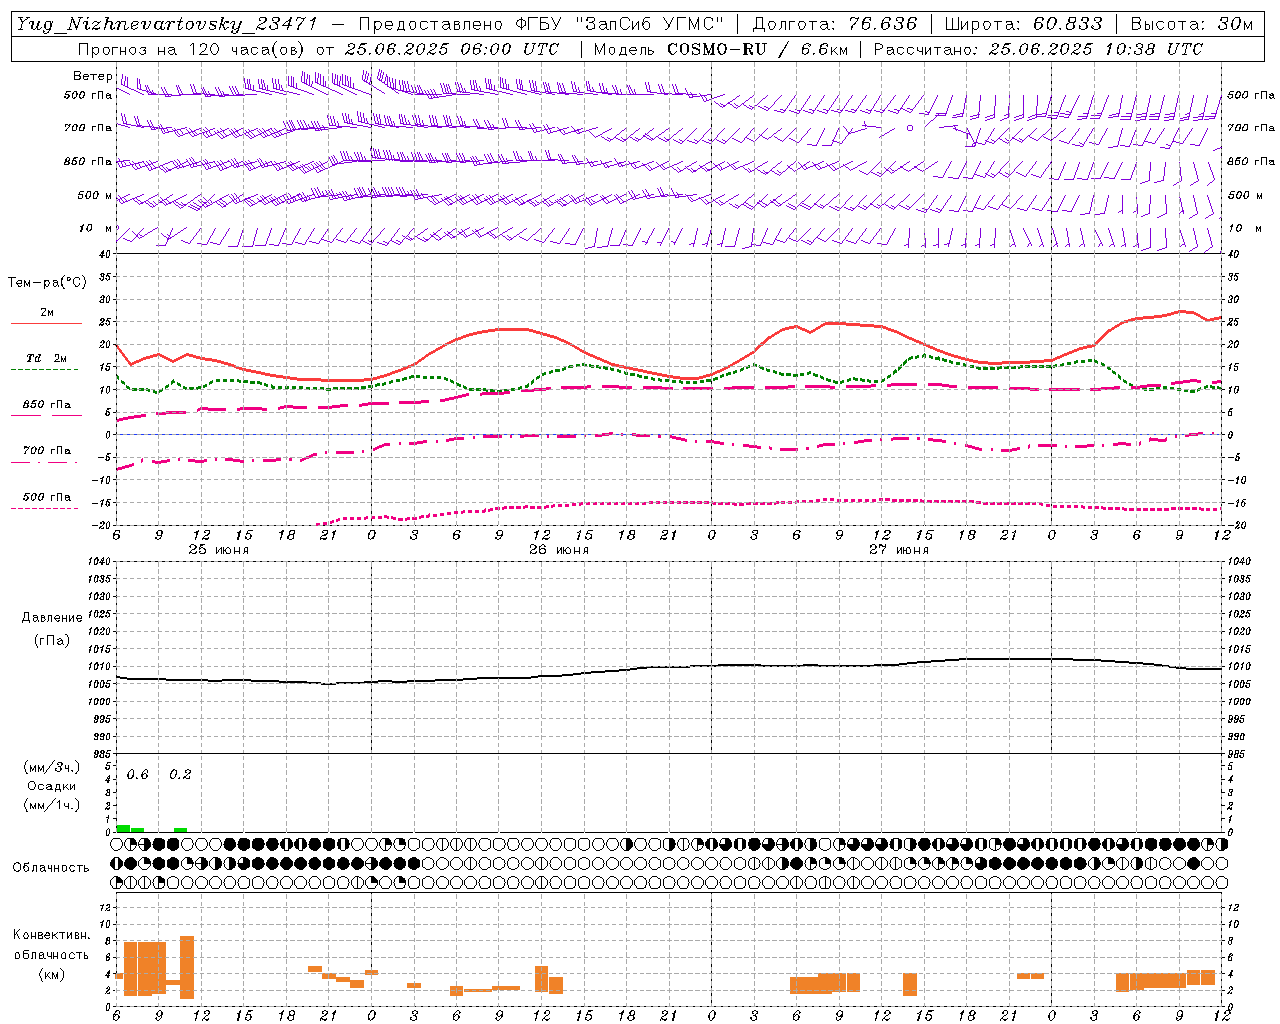
Task: Click the model name COSMO-RU / 6.6км
Action: click(x=757, y=49)
